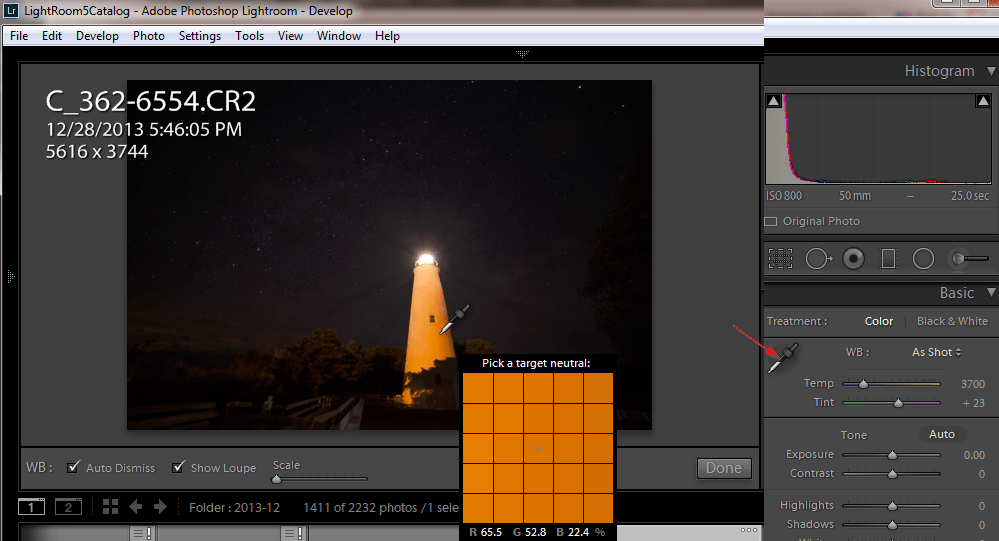Select the Radial Filter tool
The width and height of the screenshot is (999, 541).
pos(923,259)
